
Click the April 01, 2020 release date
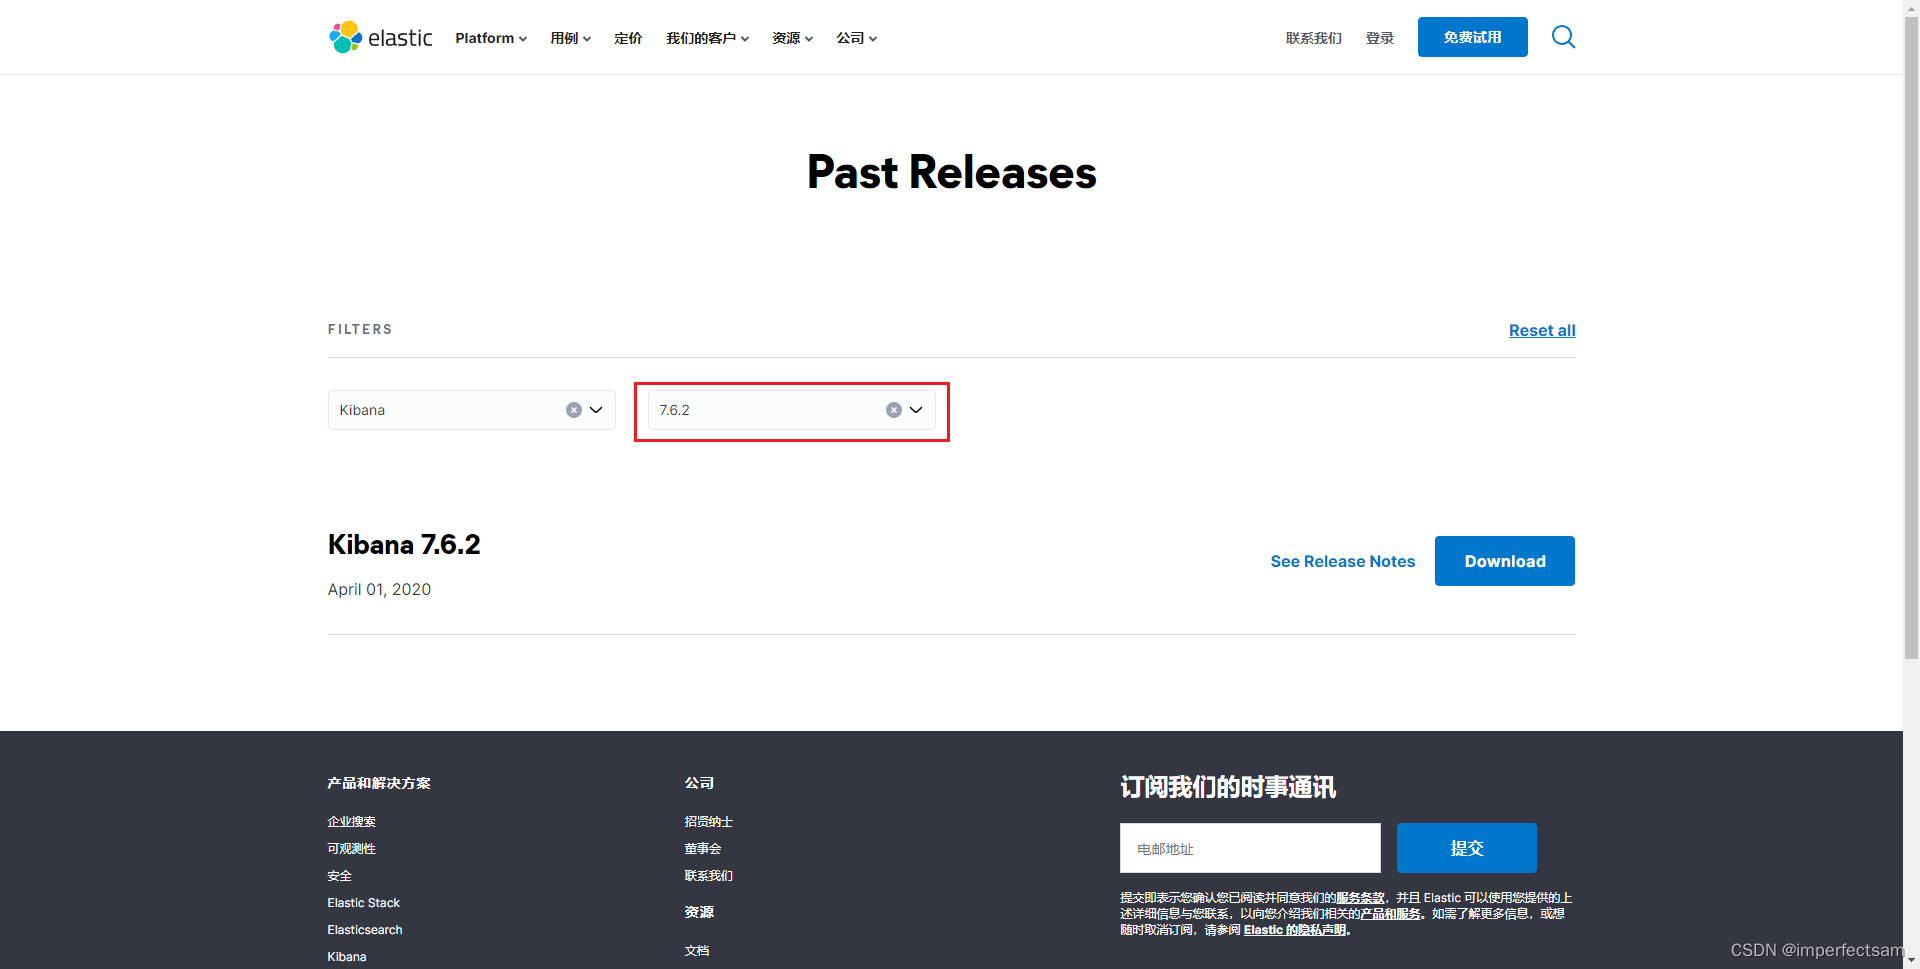(x=379, y=590)
